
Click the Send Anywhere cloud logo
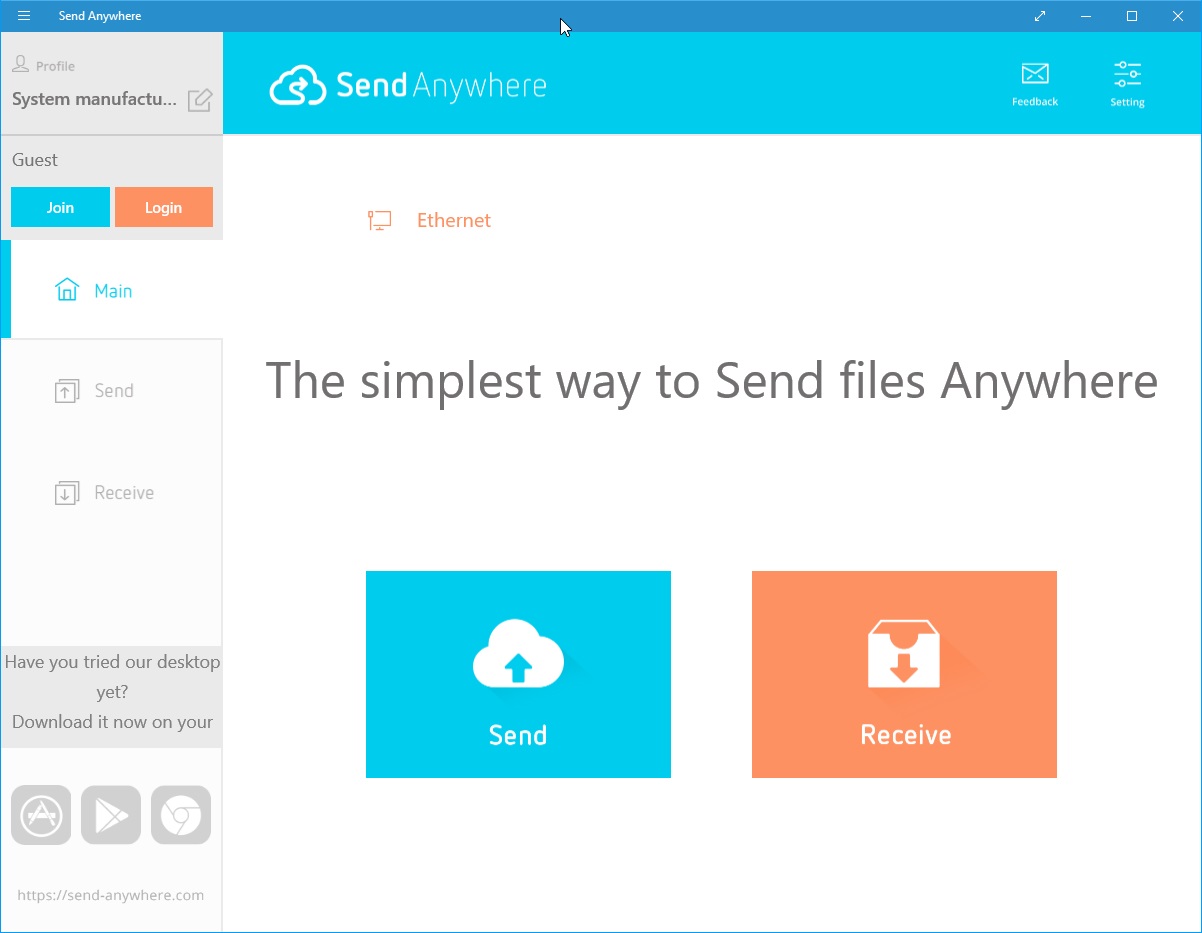299,83
